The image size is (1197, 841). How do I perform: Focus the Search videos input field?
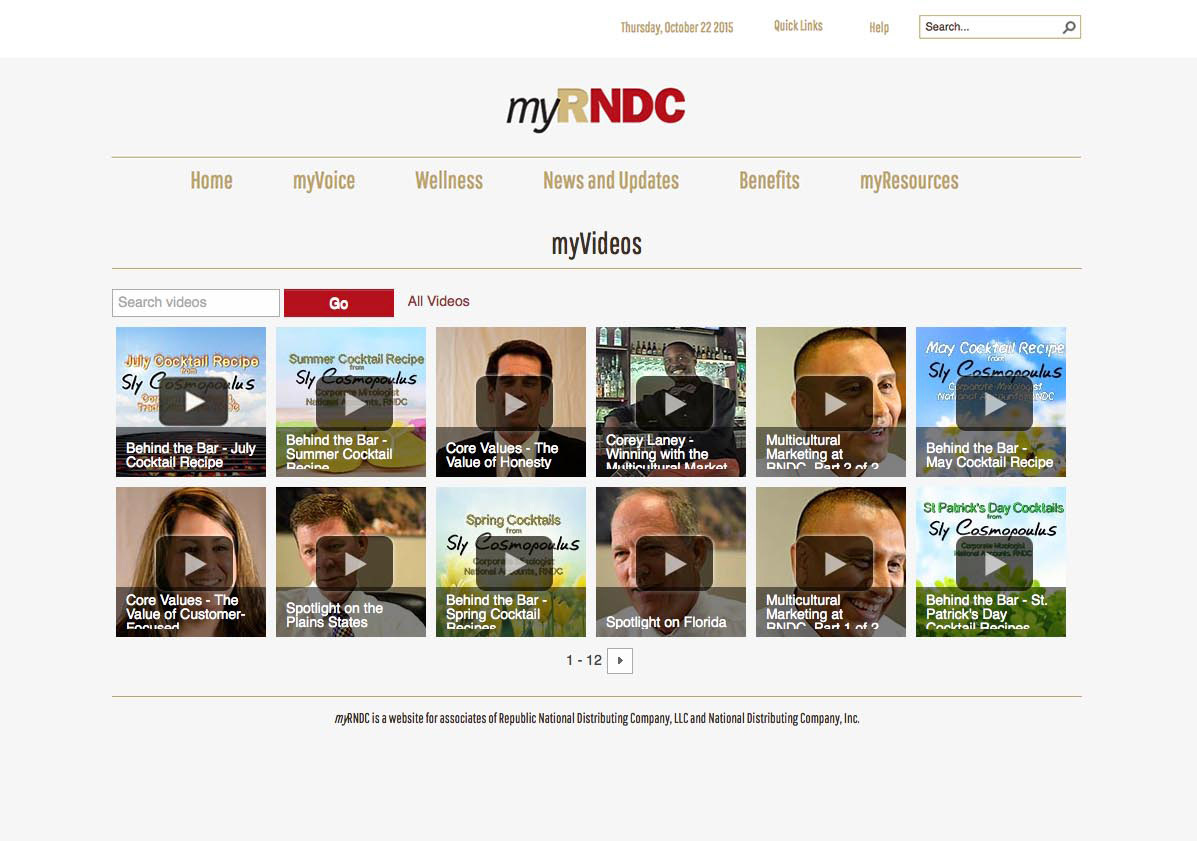pyautogui.click(x=195, y=303)
